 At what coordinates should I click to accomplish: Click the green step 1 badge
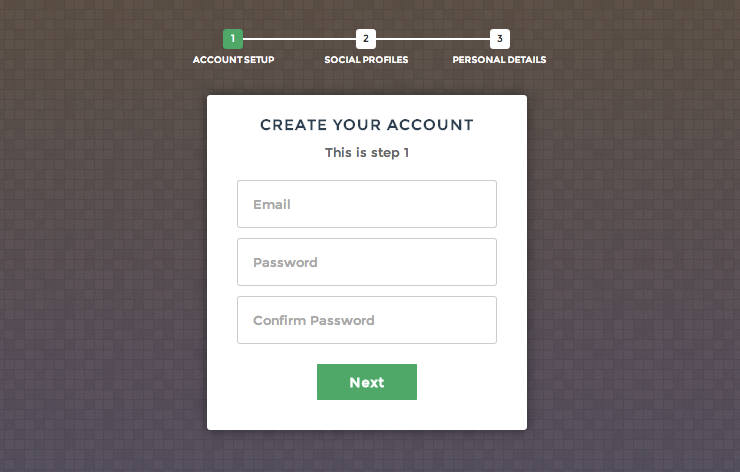233,39
